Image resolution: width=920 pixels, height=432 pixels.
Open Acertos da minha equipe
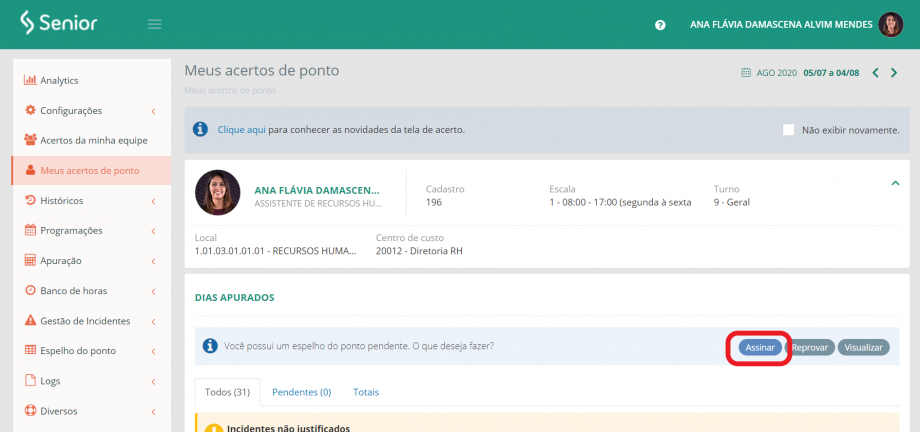pos(93,140)
